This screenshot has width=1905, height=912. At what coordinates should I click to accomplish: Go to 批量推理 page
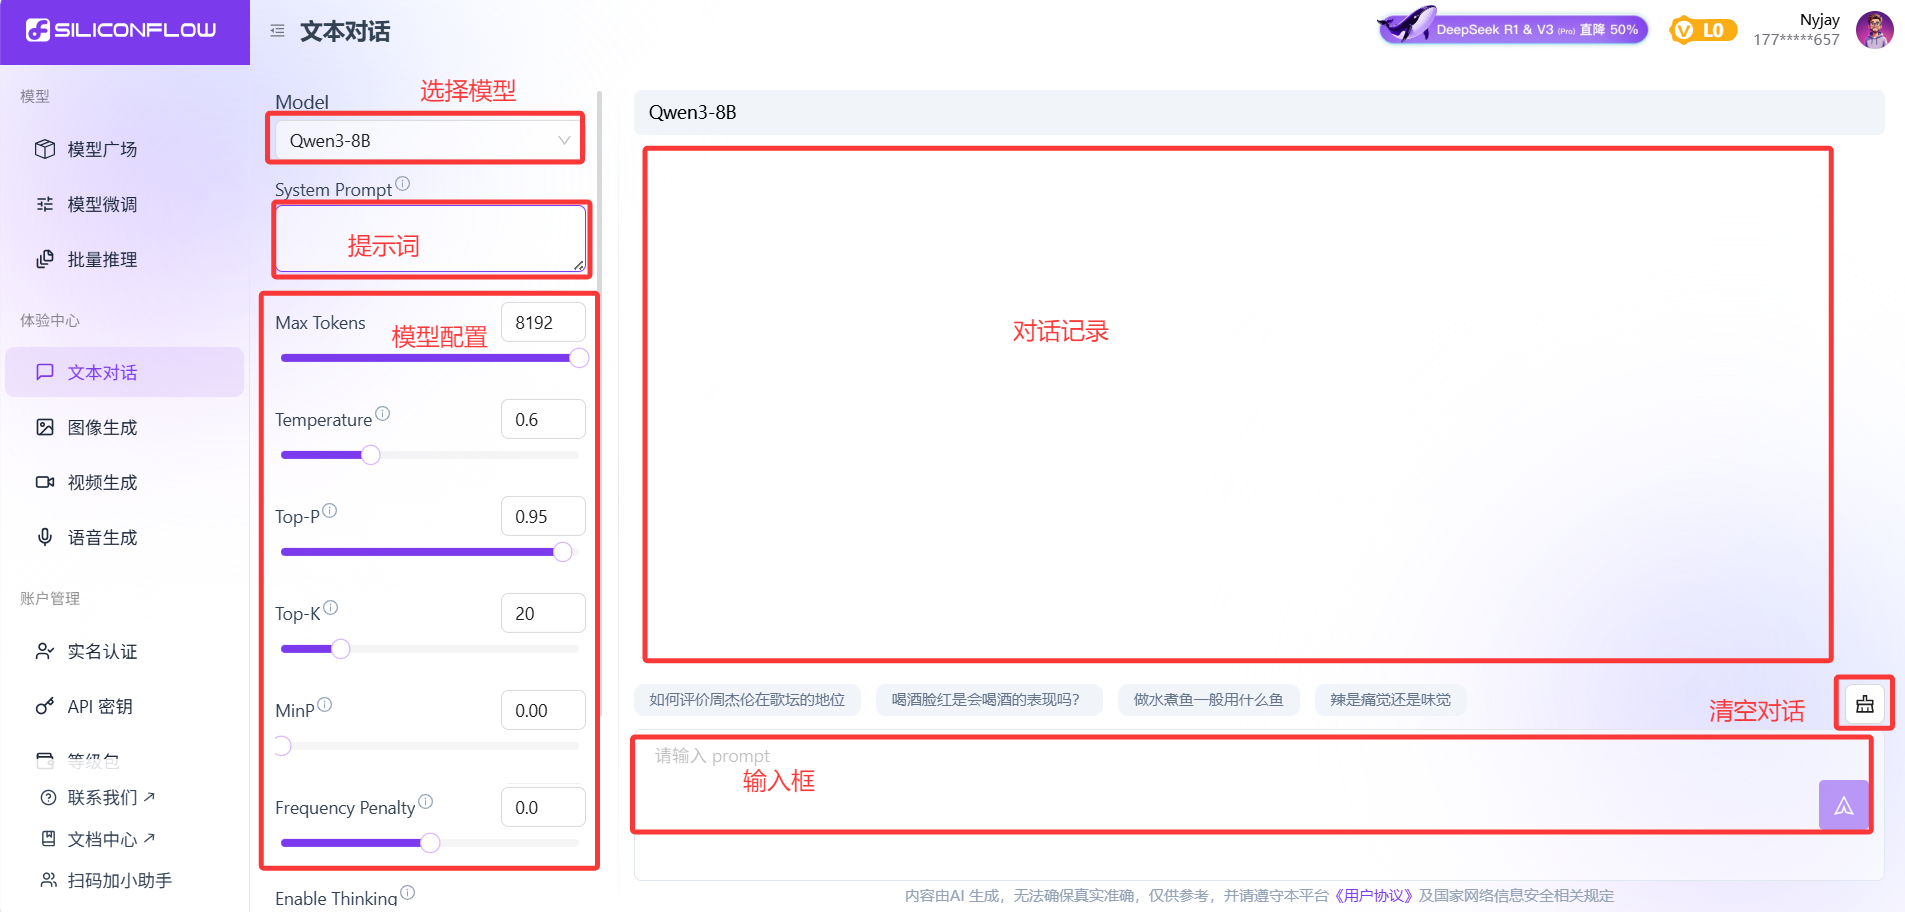pyautogui.click(x=124, y=259)
